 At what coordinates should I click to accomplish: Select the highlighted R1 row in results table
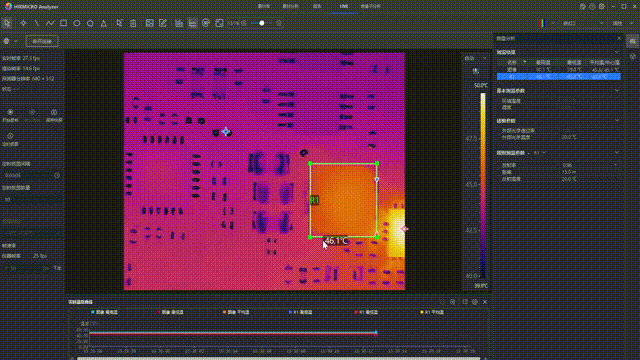pos(559,76)
